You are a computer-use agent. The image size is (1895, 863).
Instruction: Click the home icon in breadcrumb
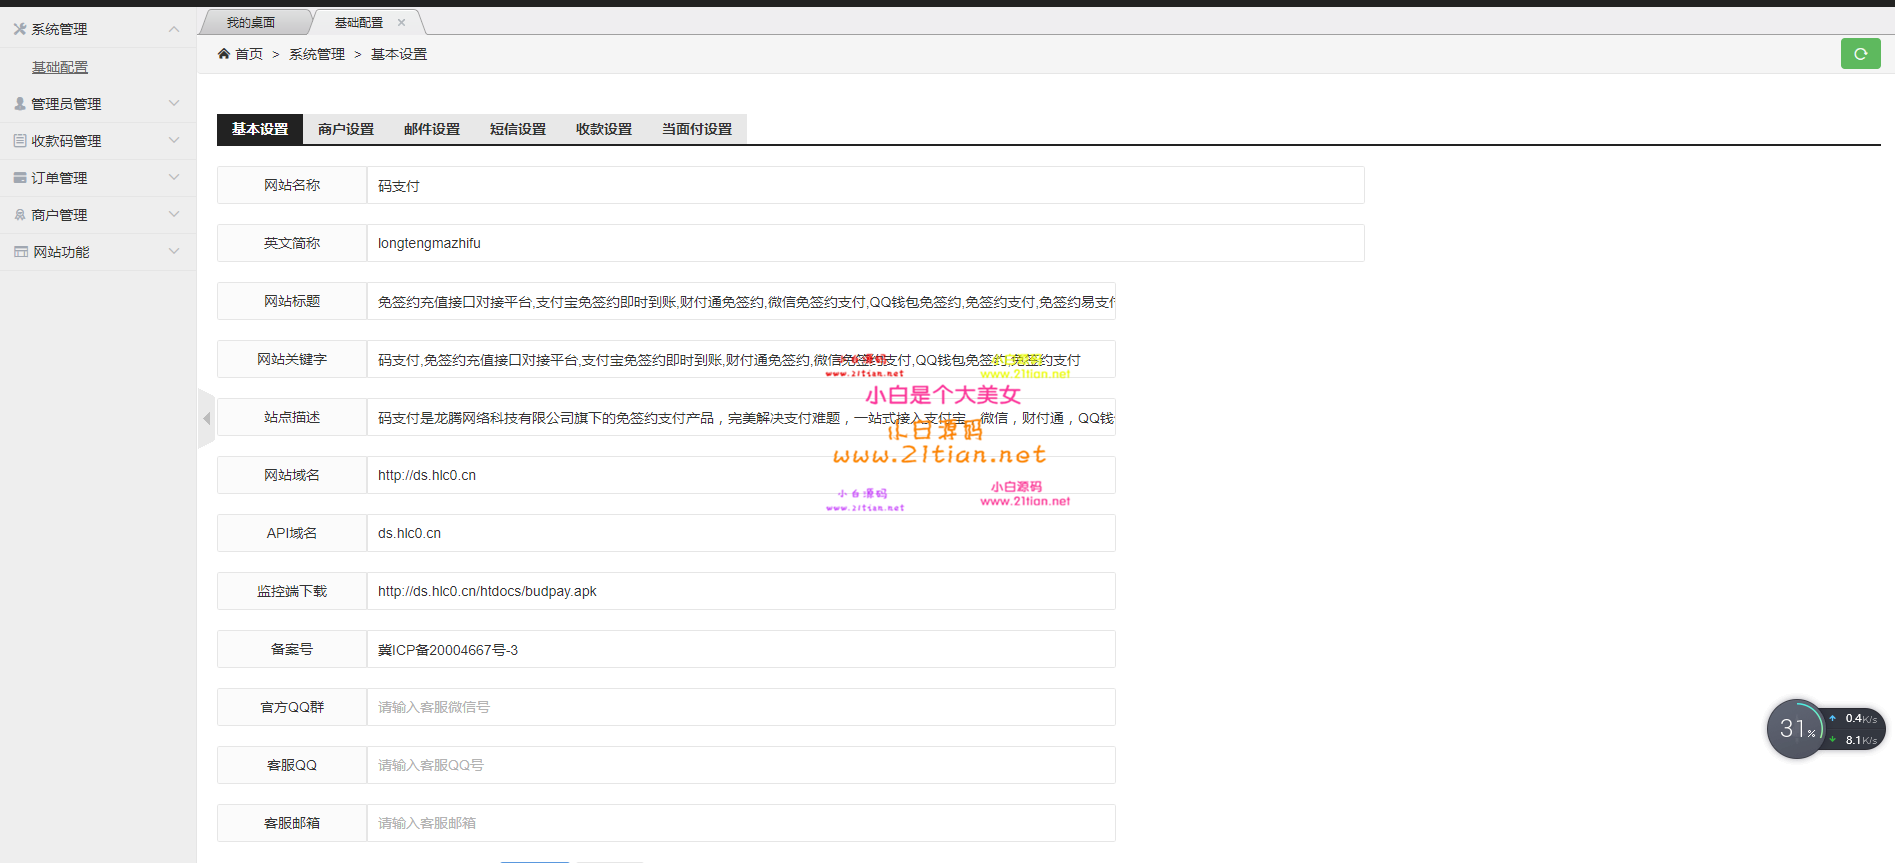(x=224, y=54)
